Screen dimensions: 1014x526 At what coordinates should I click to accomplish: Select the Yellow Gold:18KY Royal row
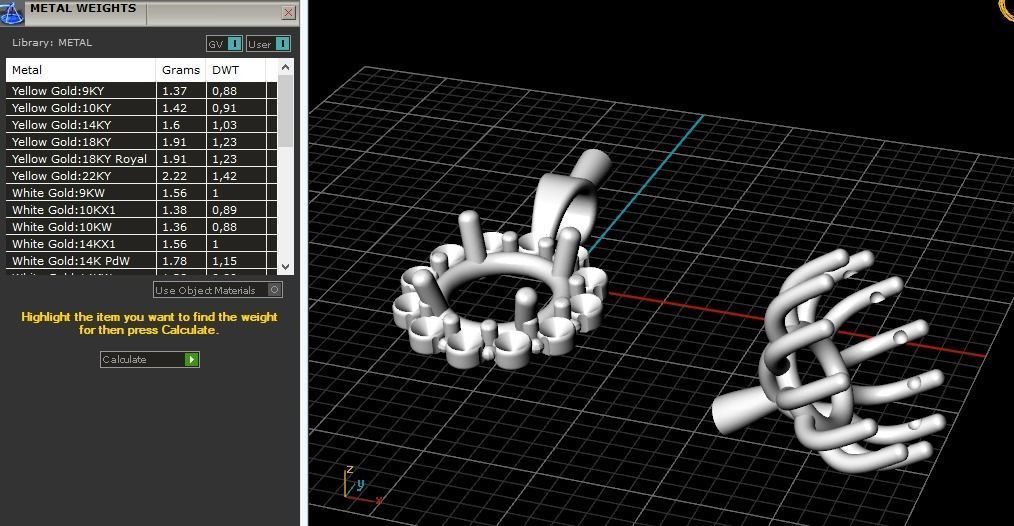[142, 159]
